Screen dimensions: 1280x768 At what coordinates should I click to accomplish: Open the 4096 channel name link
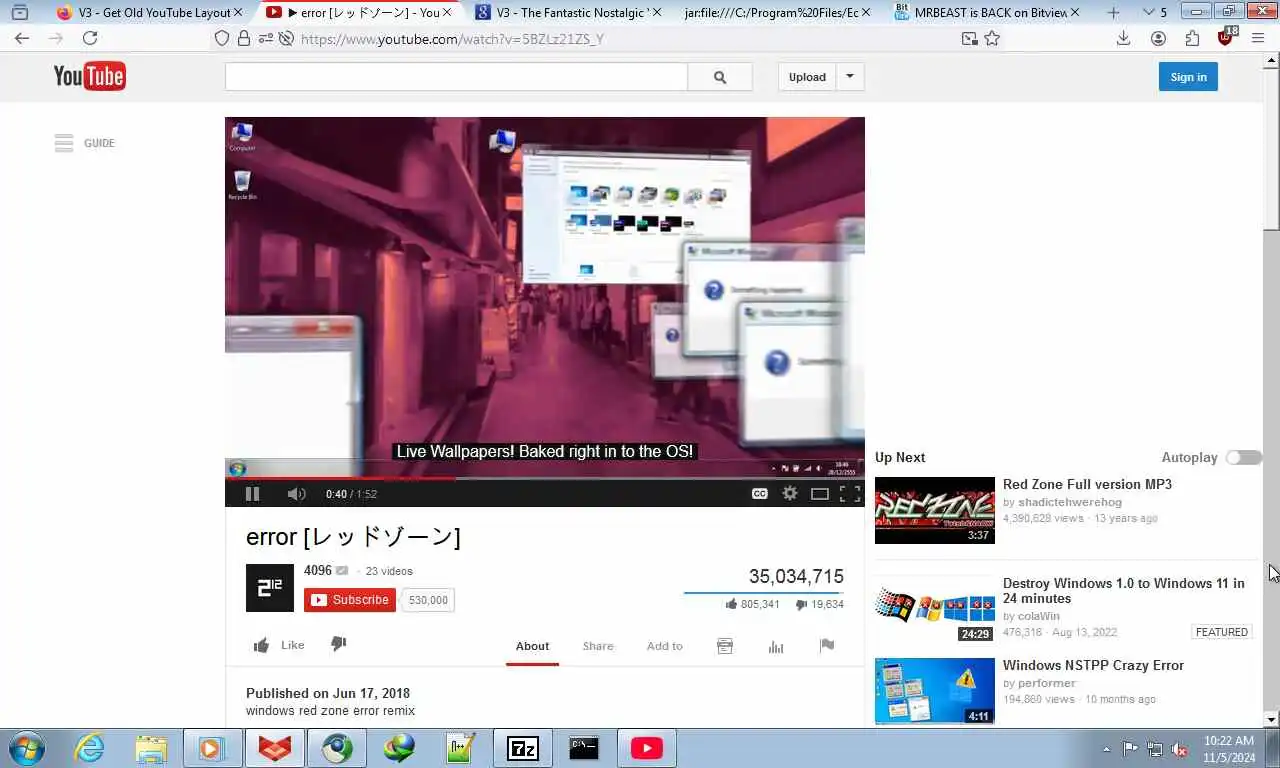click(318, 571)
